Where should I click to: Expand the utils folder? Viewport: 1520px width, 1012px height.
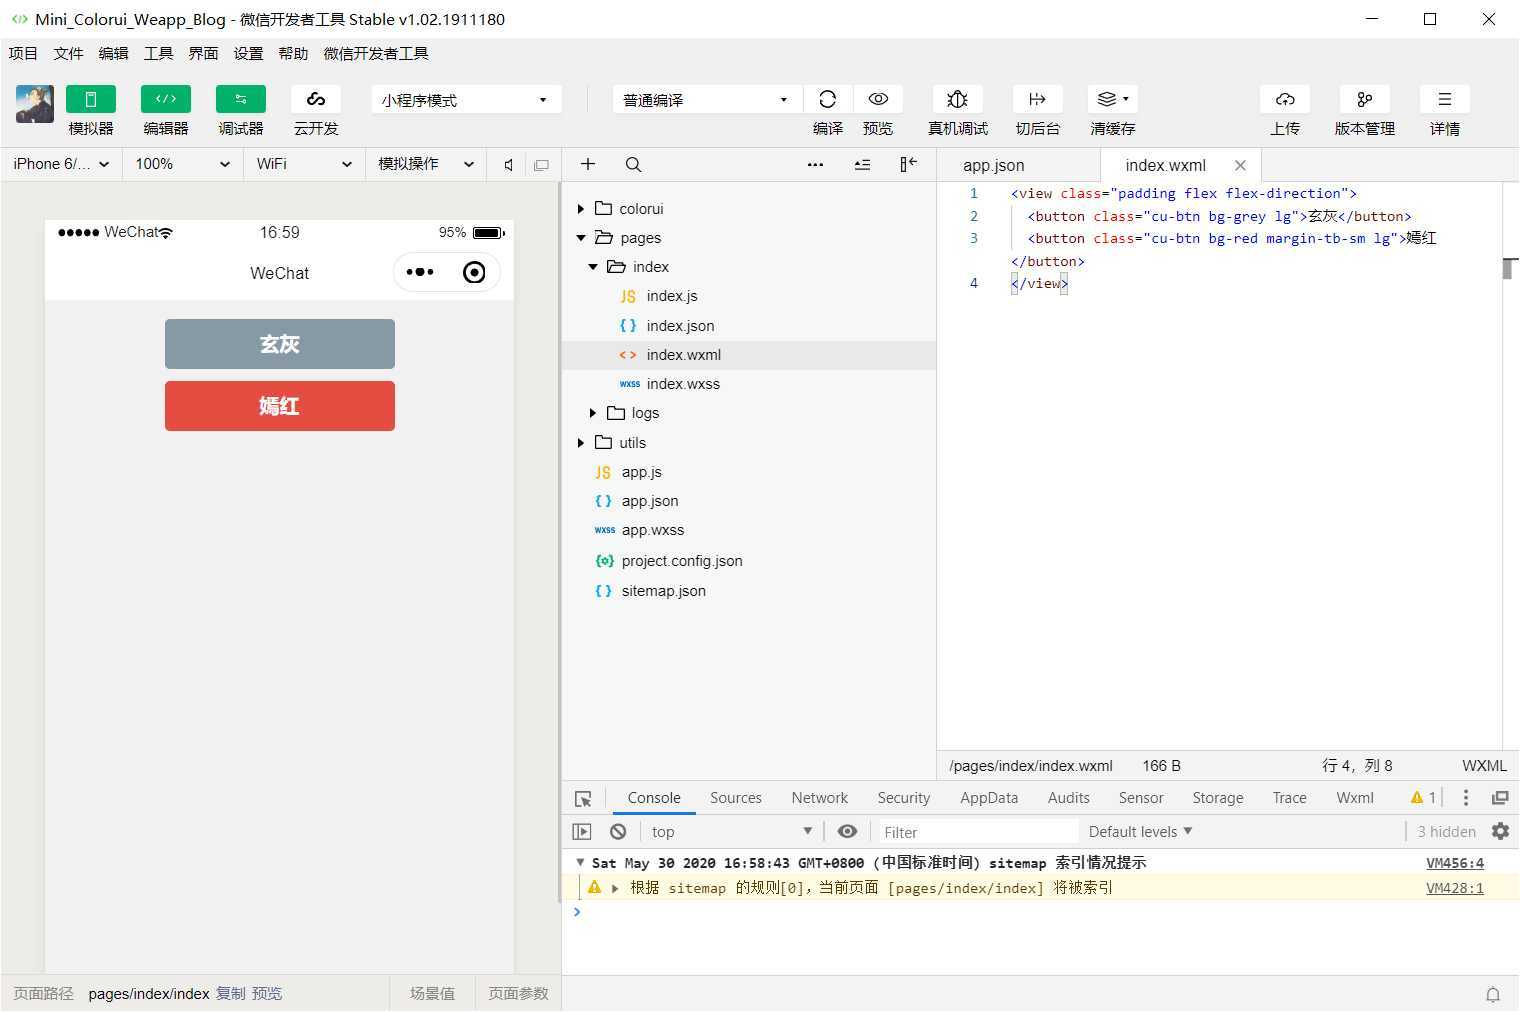pyautogui.click(x=581, y=442)
